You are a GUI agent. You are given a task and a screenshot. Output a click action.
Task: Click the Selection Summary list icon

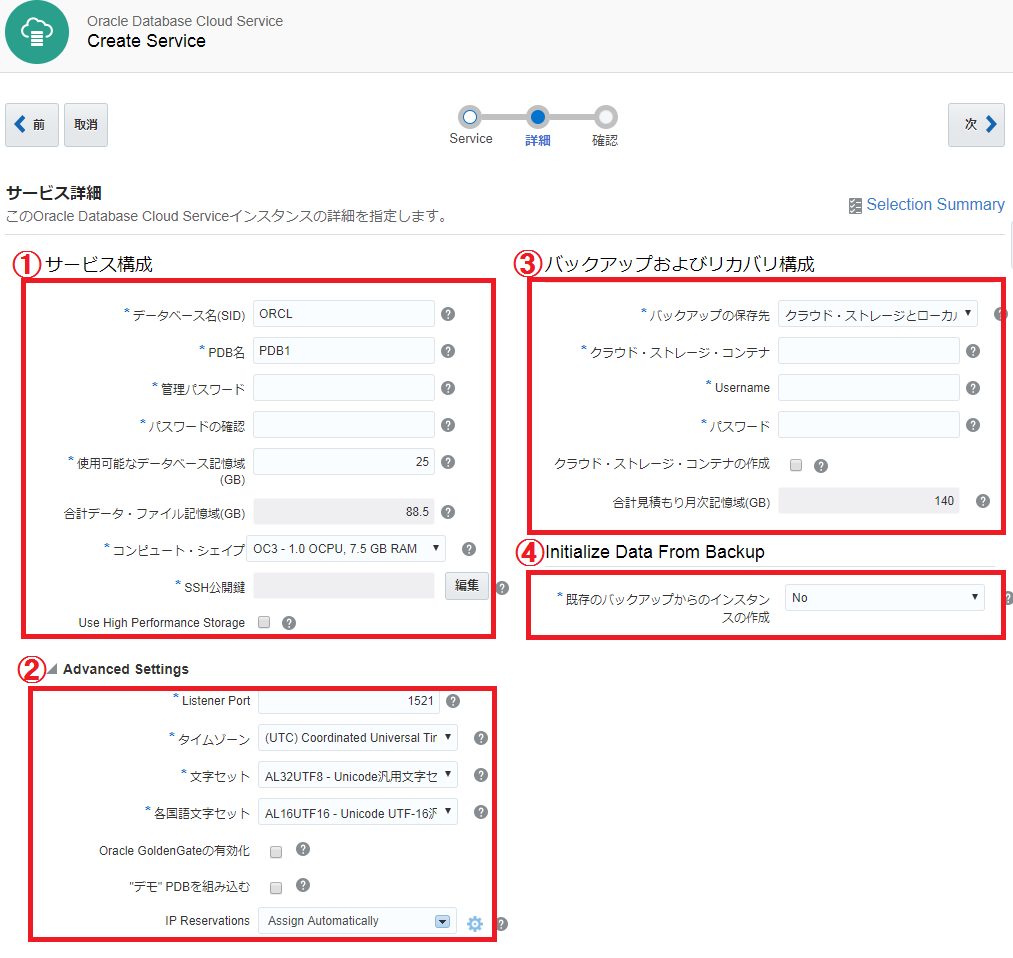pos(855,205)
